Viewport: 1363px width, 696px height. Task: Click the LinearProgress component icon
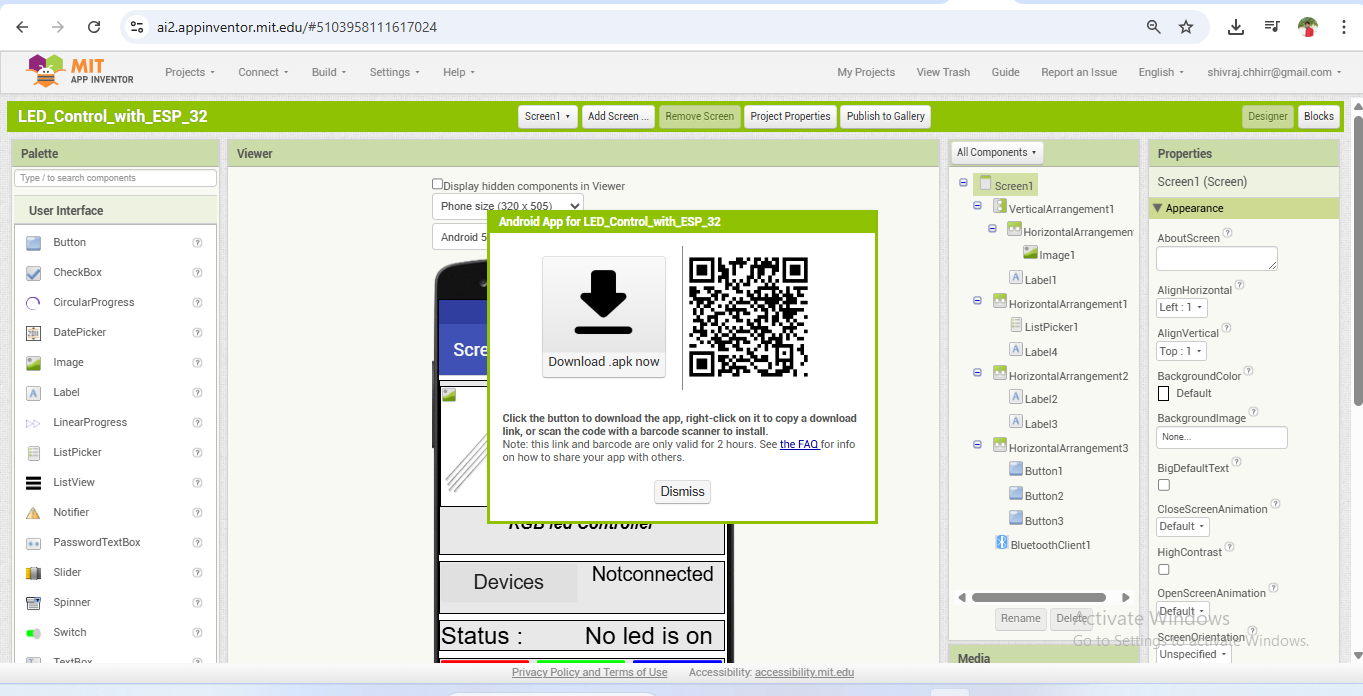click(x=34, y=423)
